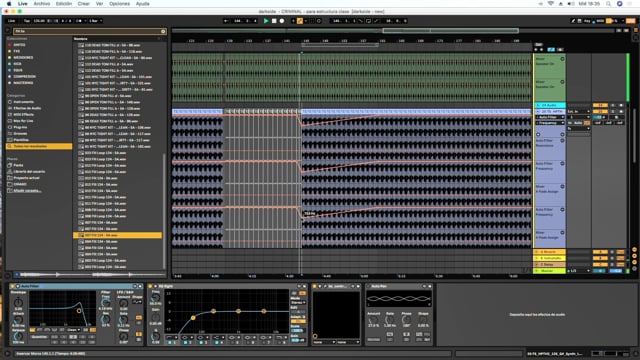
Task: Click the Stop button in the transport
Action: [274, 21]
